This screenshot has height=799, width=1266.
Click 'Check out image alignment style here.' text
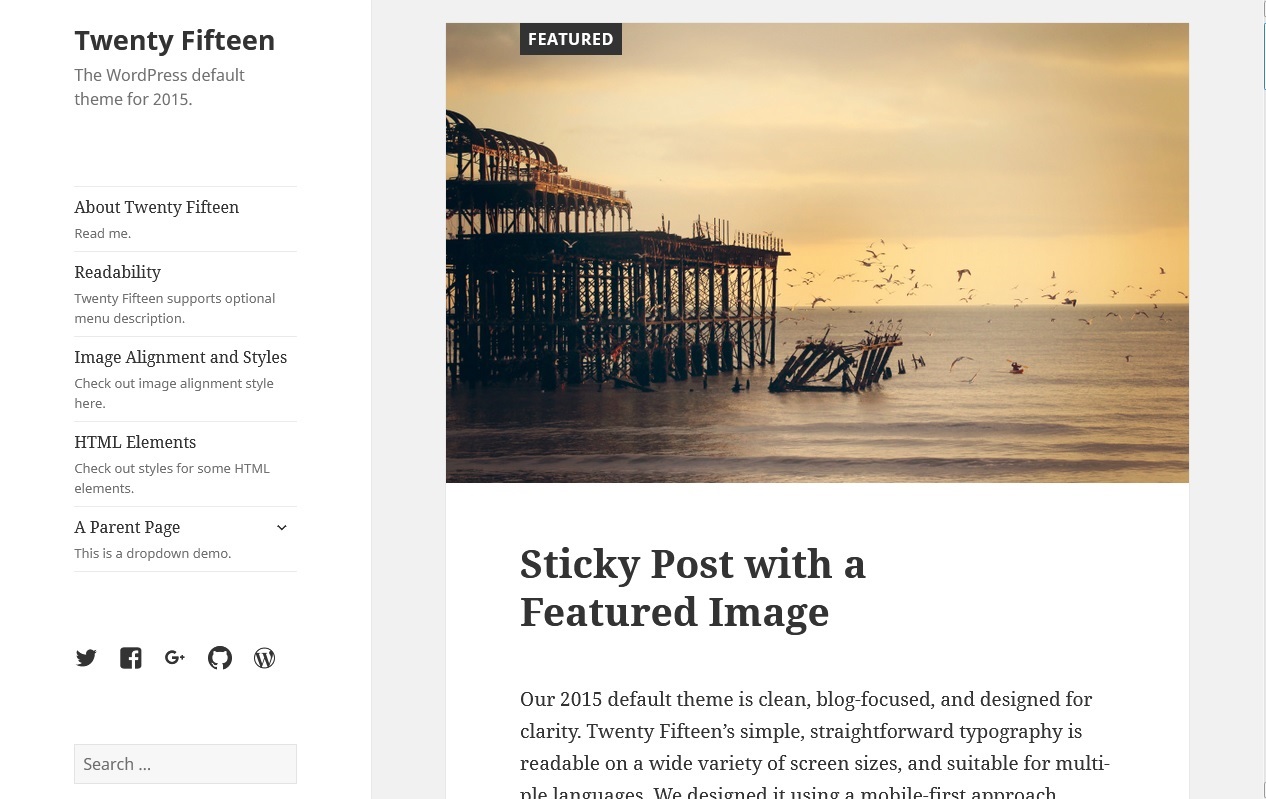point(174,393)
